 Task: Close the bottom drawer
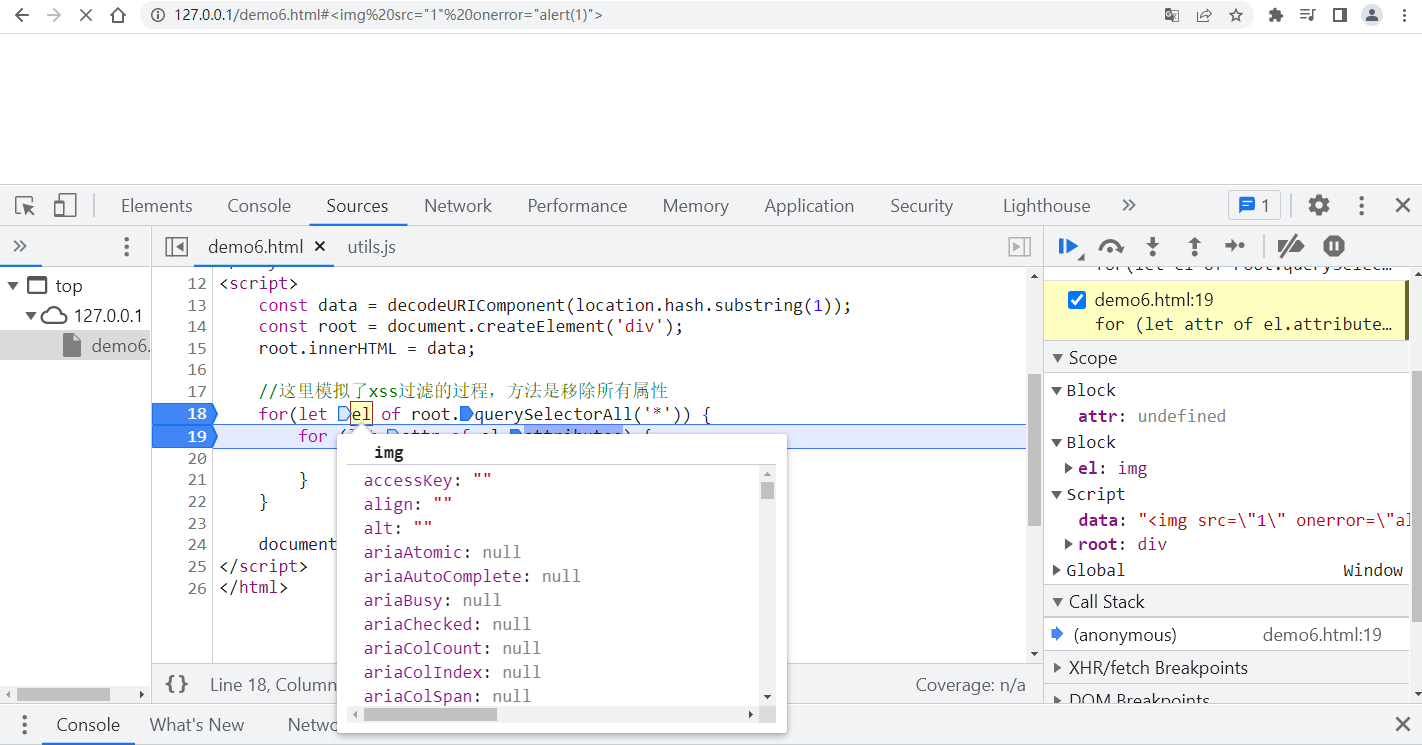click(1403, 725)
